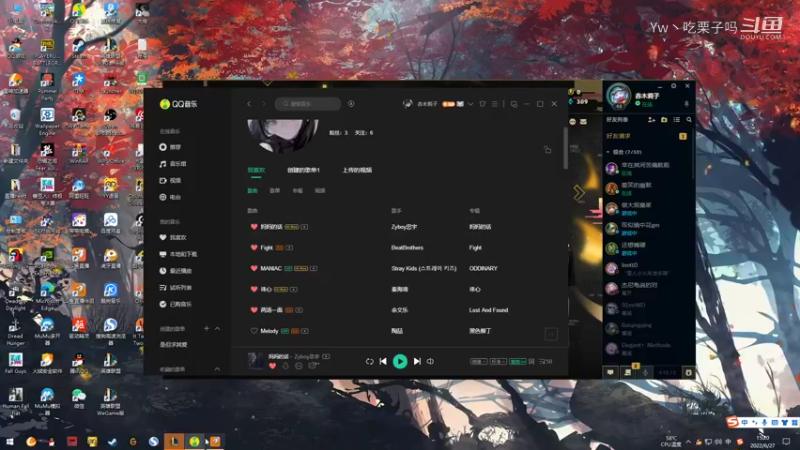The height and width of the screenshot is (450, 800).
Task: Click the QQ Music logo
Action: [179, 104]
